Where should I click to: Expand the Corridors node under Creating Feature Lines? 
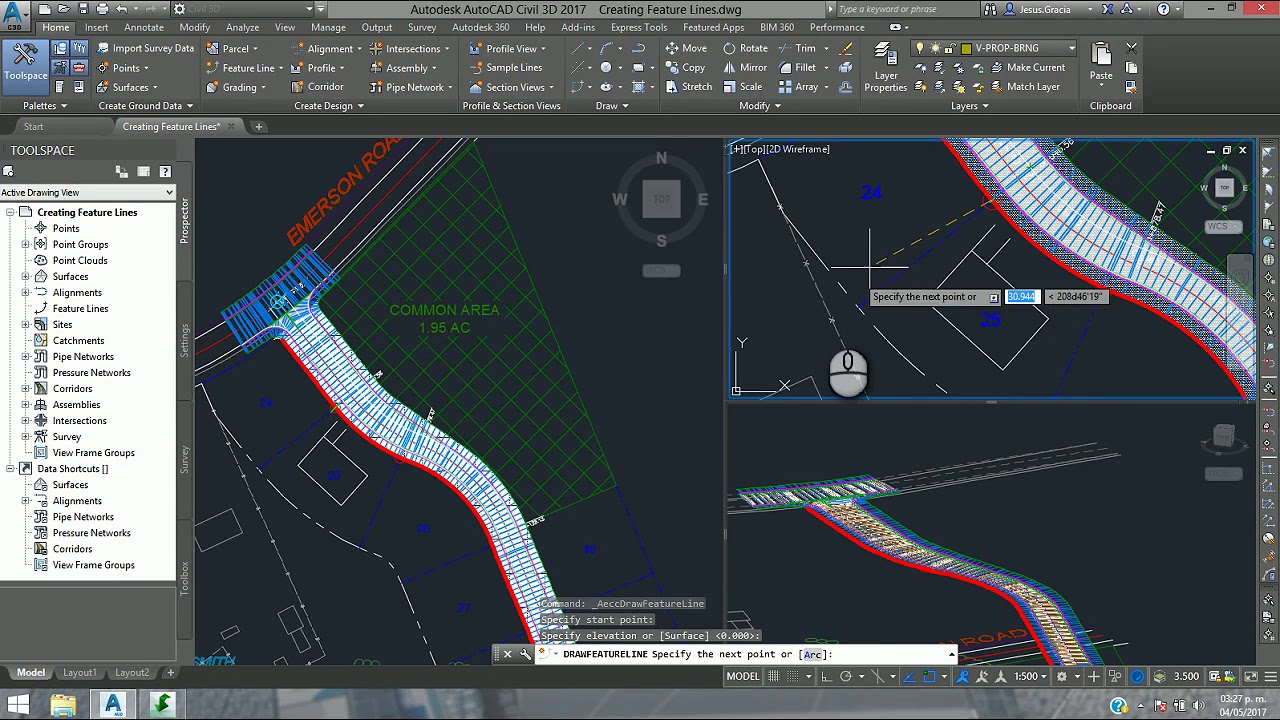(25, 388)
